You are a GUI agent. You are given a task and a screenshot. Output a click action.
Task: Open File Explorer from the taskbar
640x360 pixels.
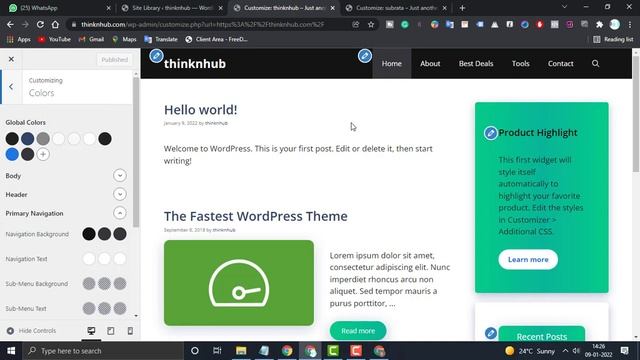tap(241, 351)
